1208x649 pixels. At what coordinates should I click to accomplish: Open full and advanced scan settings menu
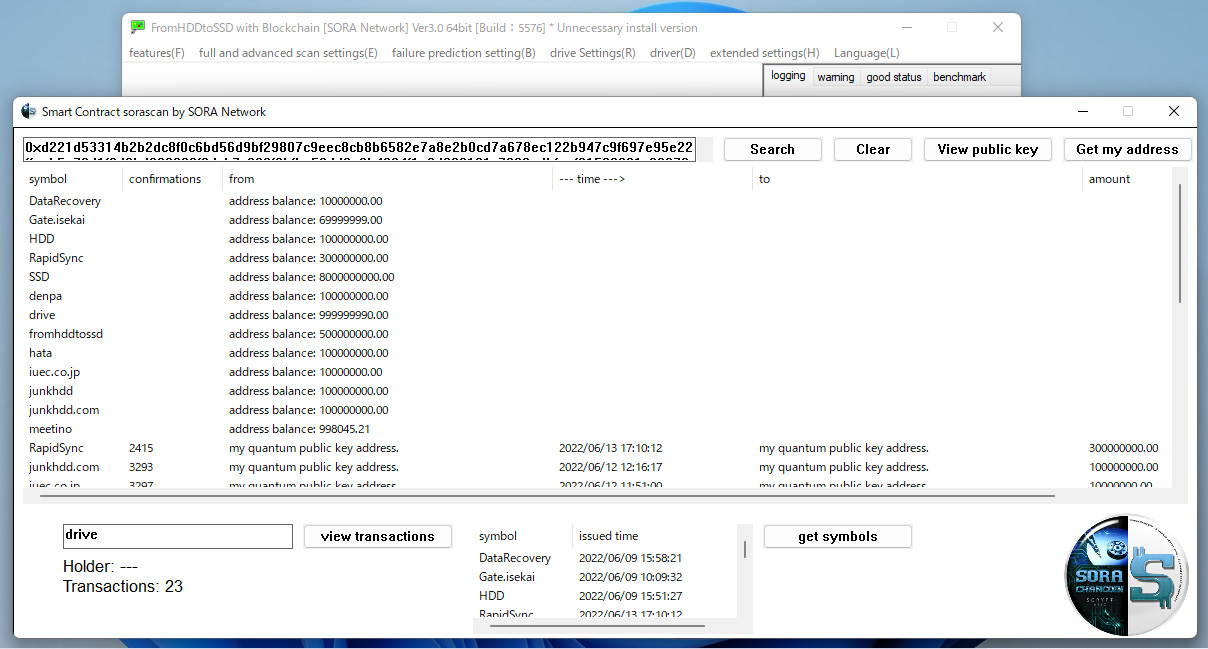click(288, 53)
